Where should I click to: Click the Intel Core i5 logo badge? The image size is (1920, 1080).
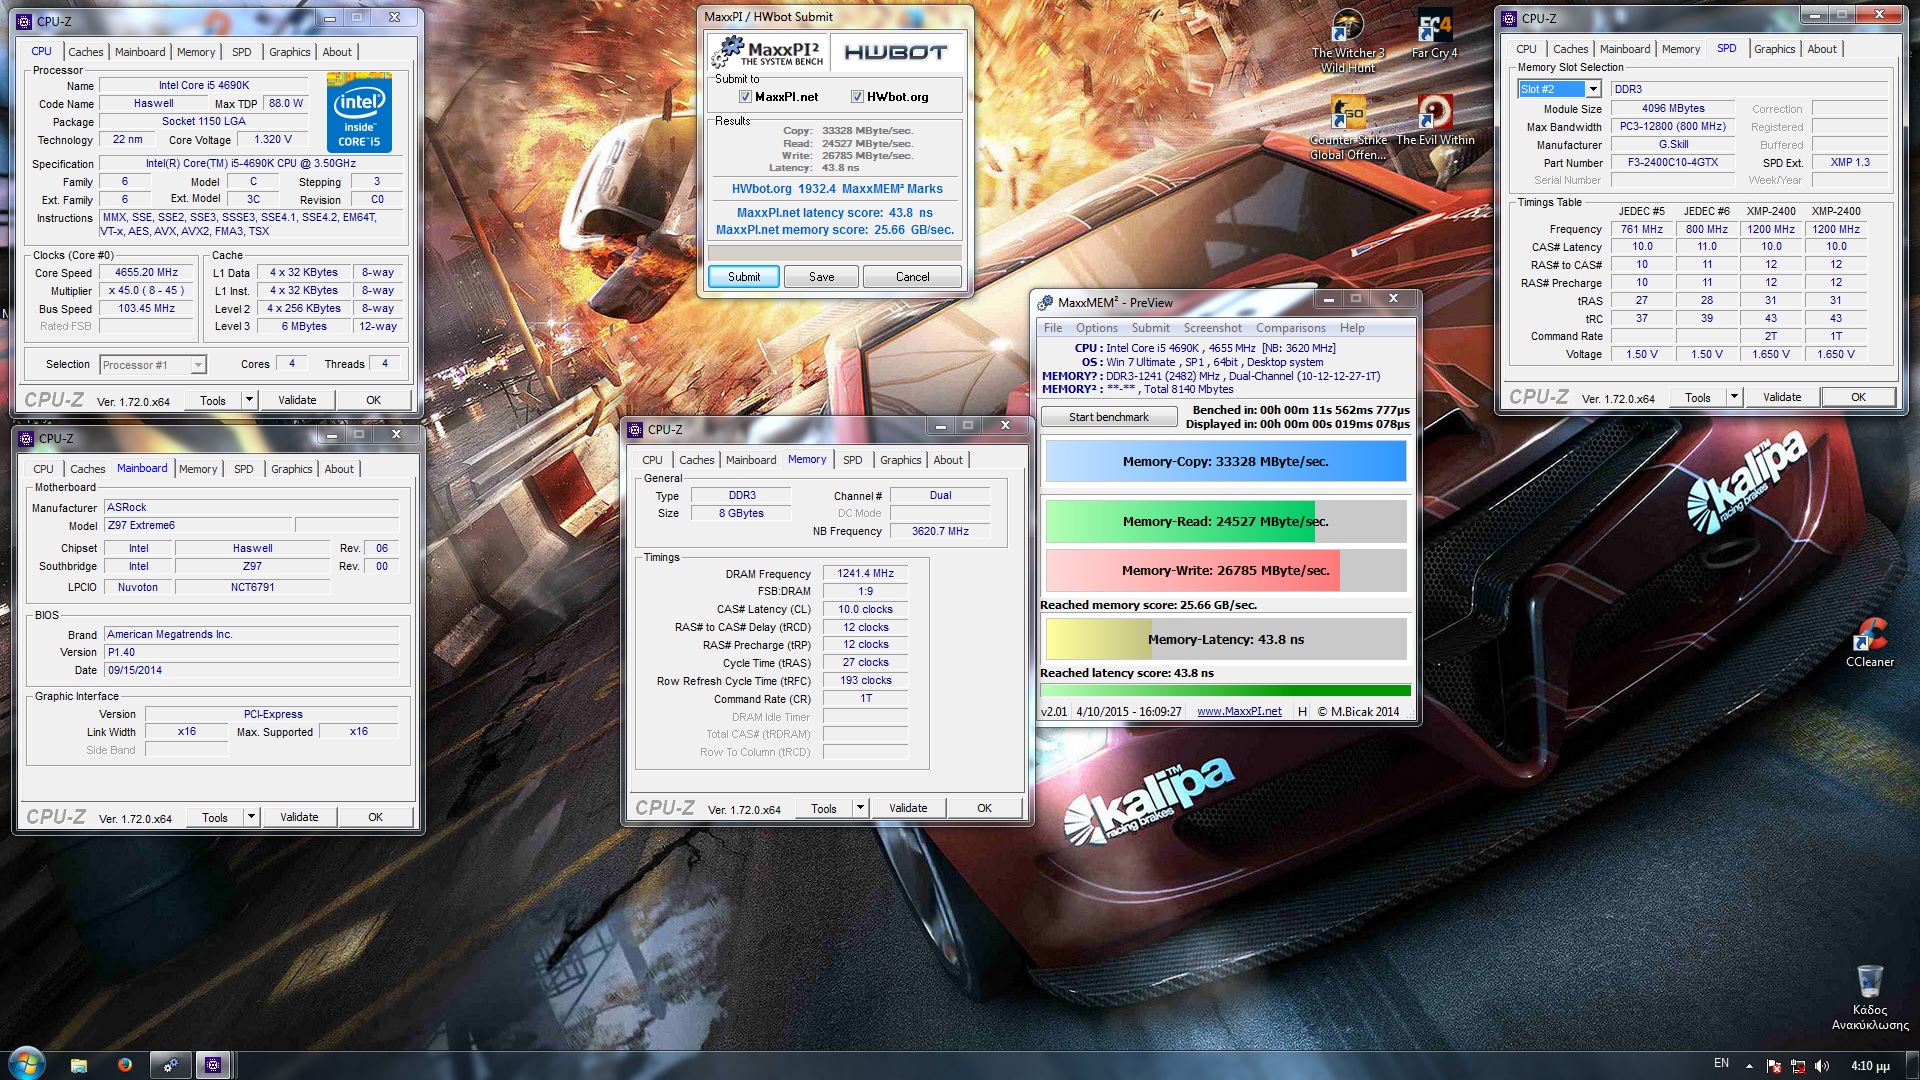pyautogui.click(x=359, y=113)
